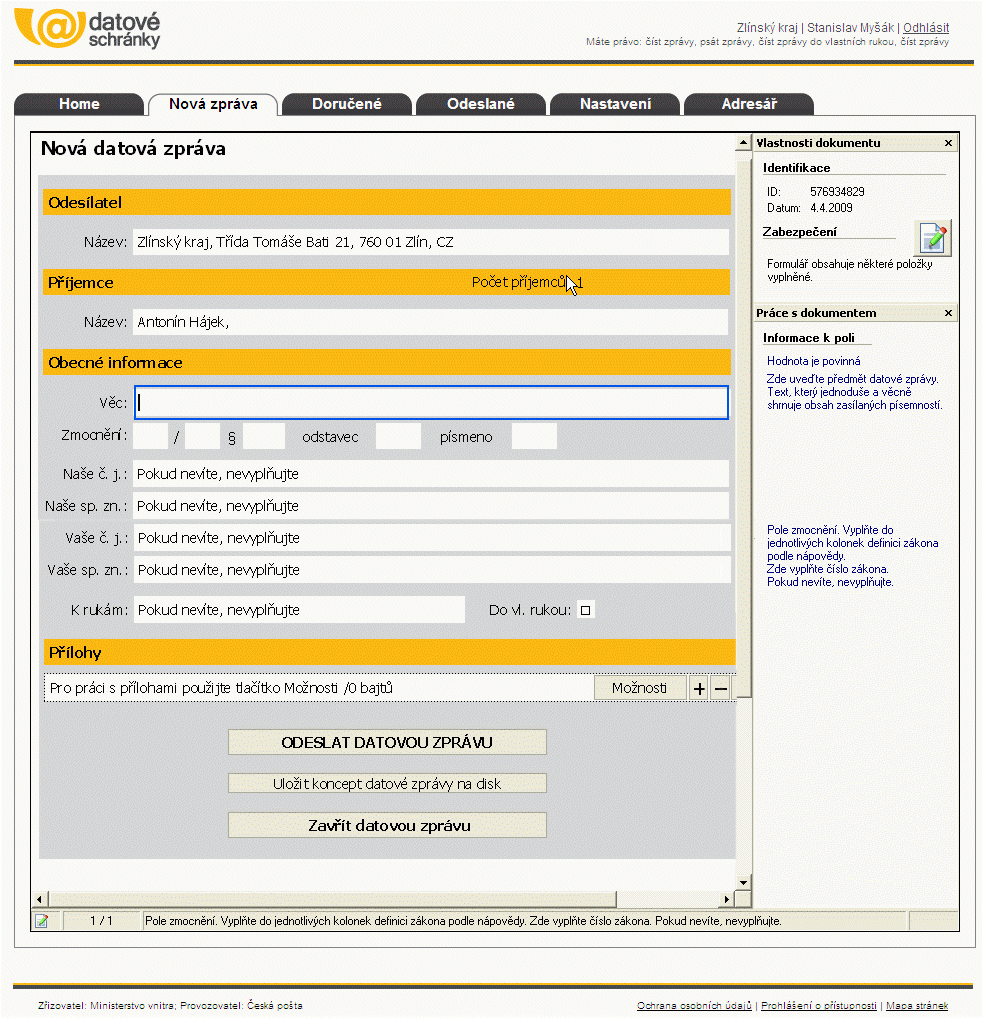
Task: Click the Odesílatel section header
Action: point(386,203)
